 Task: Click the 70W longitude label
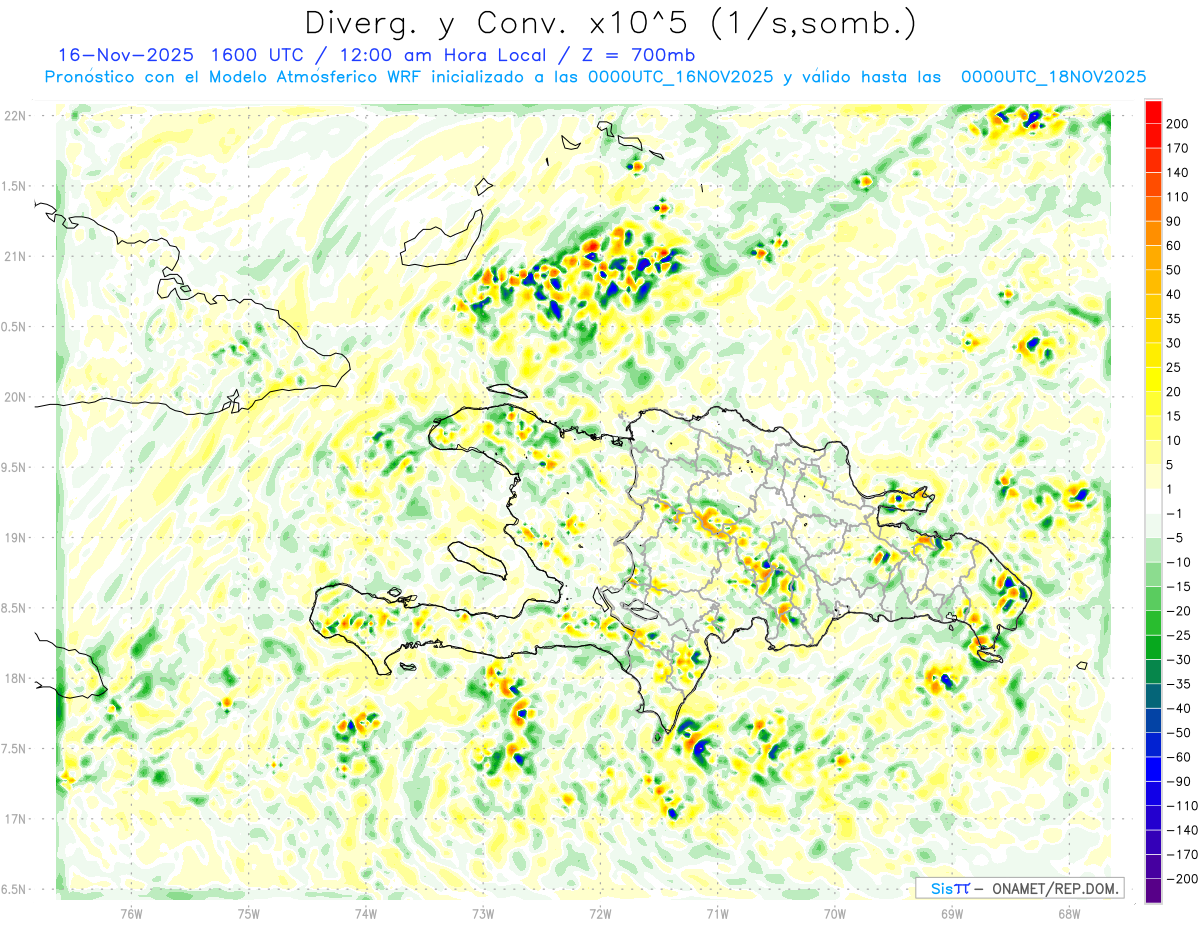[x=834, y=914]
